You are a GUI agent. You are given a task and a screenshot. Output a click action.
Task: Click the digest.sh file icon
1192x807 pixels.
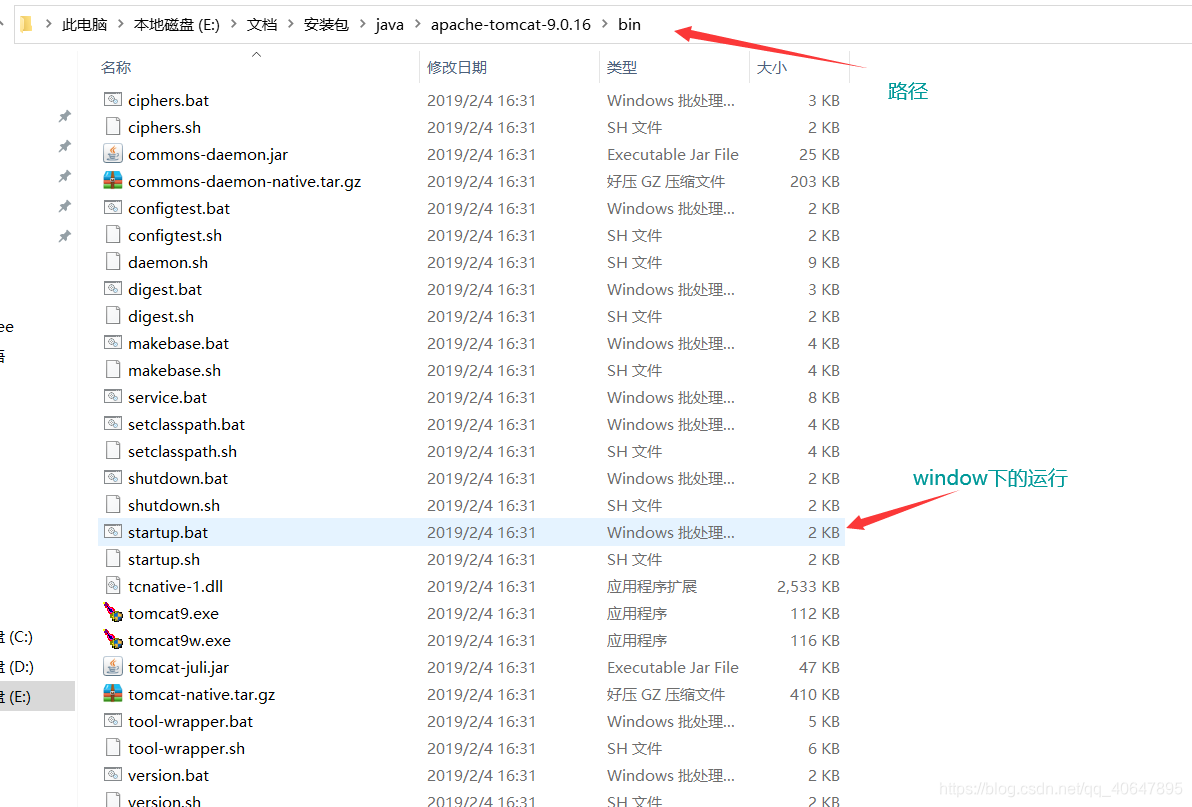113,316
